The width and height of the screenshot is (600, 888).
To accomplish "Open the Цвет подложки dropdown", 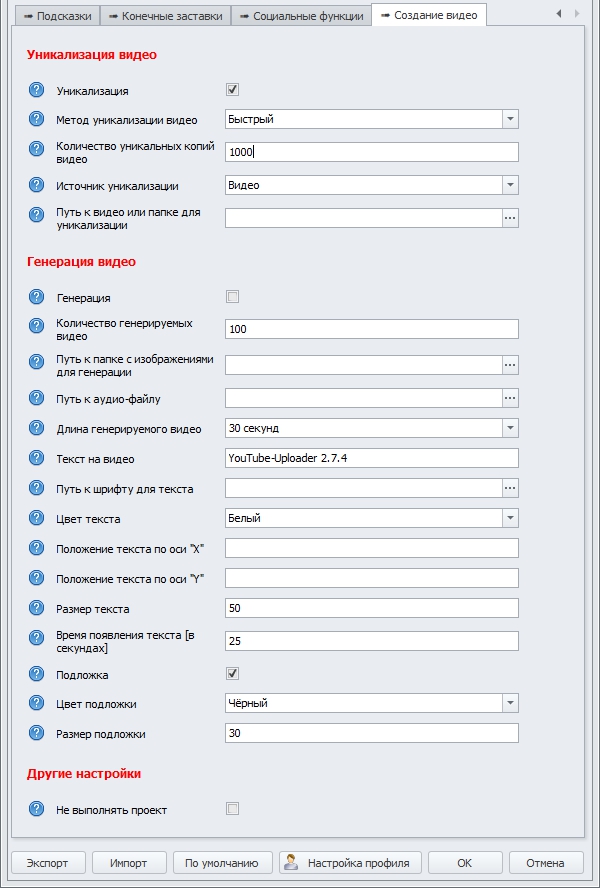I will (510, 702).
